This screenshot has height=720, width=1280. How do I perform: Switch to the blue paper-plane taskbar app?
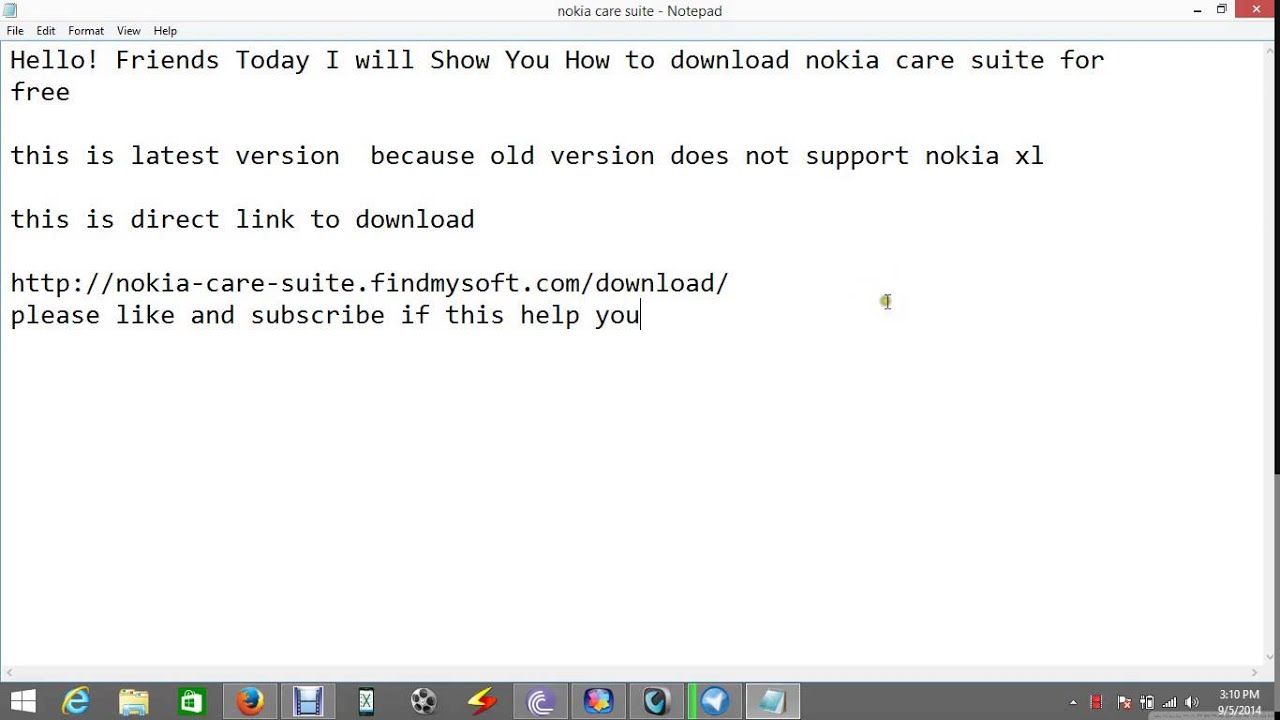(714, 701)
